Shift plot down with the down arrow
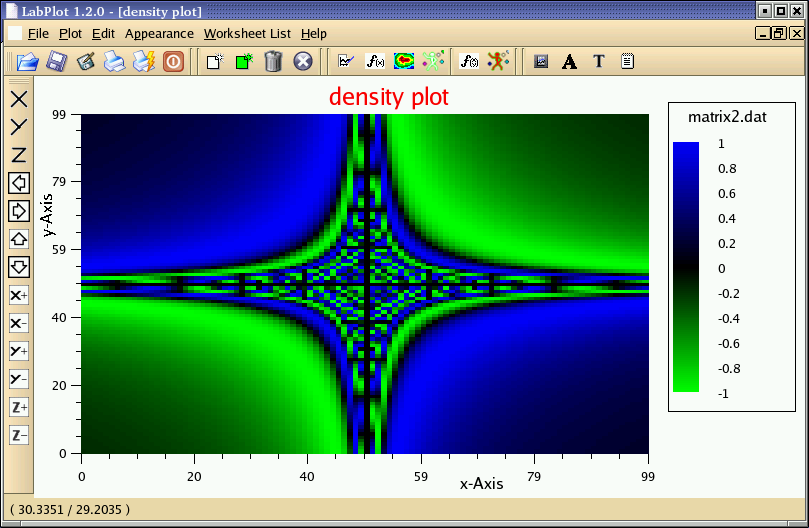This screenshot has width=809, height=528. tap(19, 267)
